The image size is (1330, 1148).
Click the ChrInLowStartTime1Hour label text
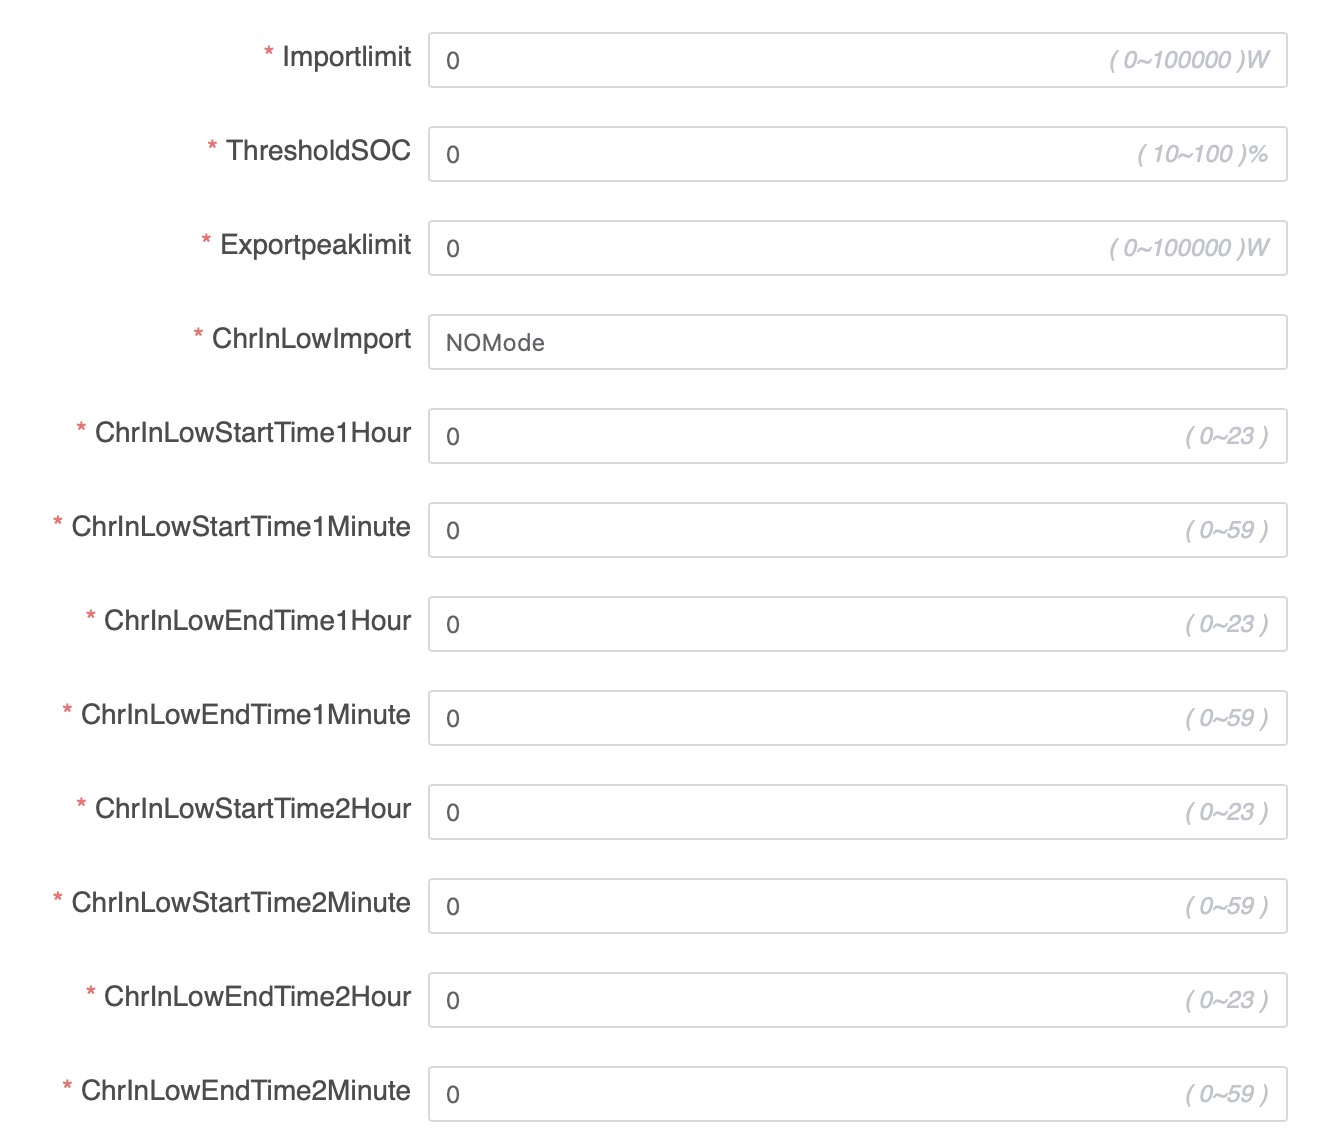253,433
